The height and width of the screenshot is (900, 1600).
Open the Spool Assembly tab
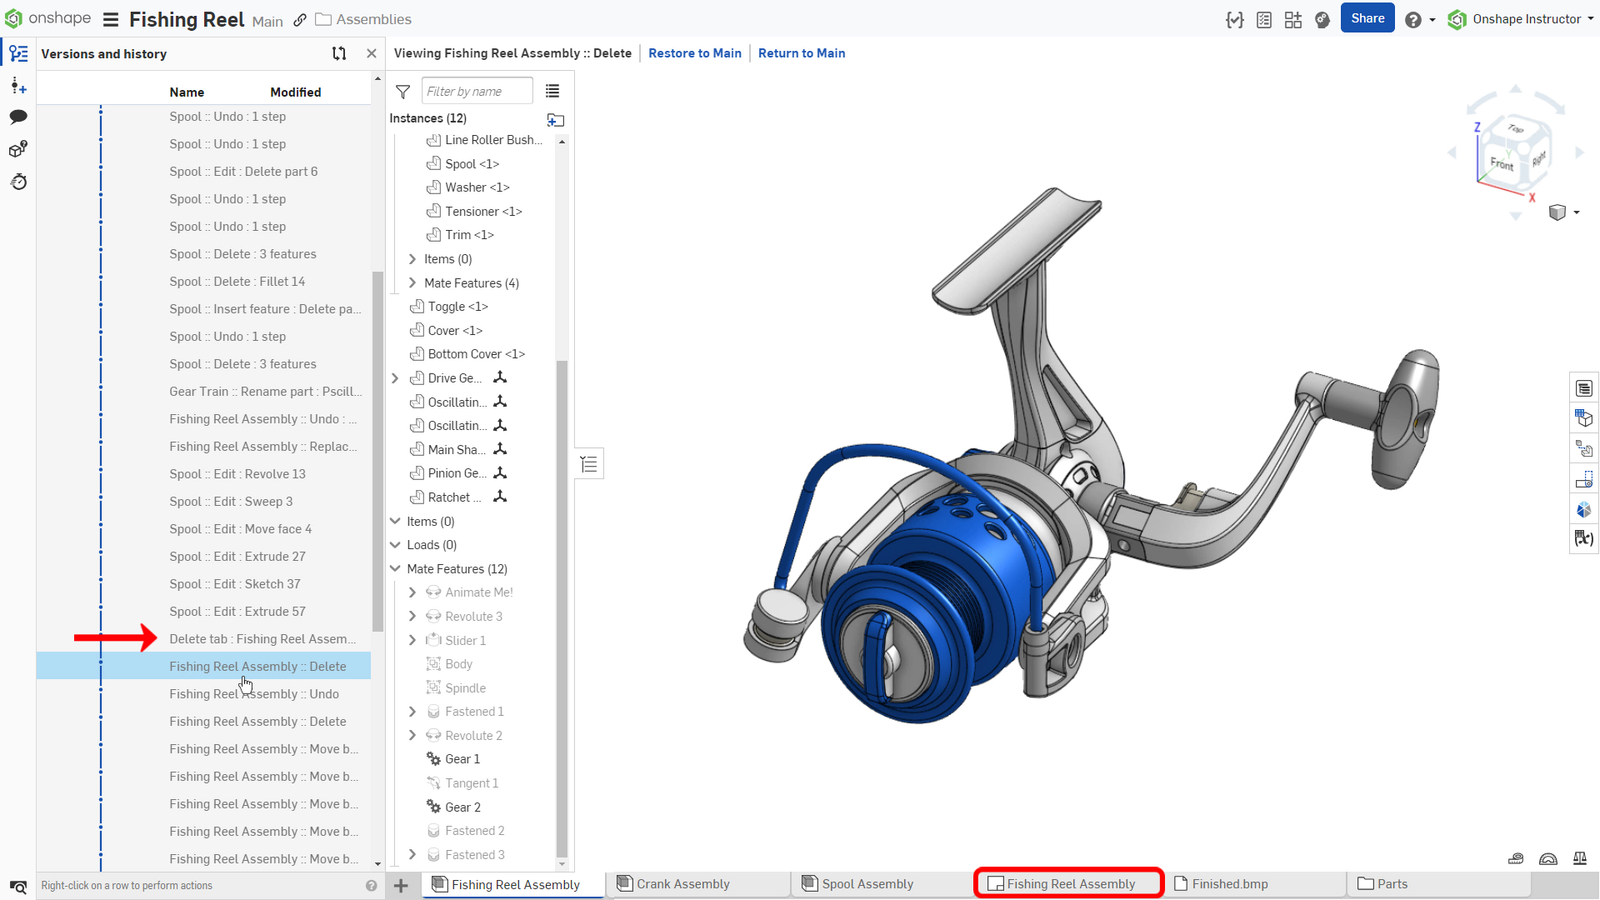[867, 884]
